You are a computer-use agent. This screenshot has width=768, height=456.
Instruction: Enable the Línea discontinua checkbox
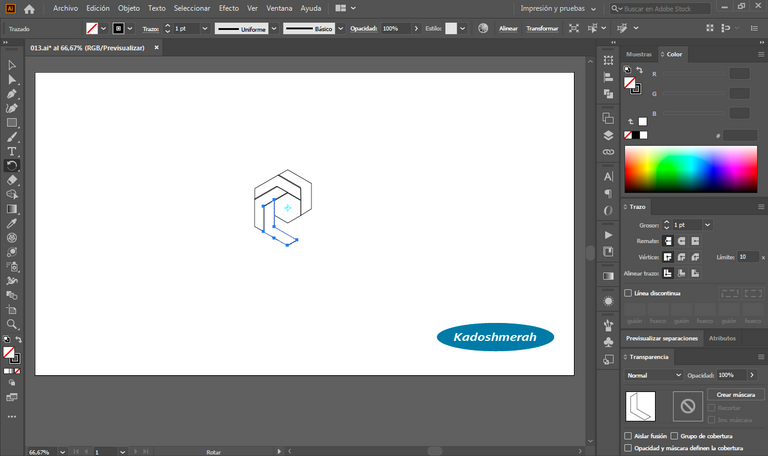coord(628,293)
